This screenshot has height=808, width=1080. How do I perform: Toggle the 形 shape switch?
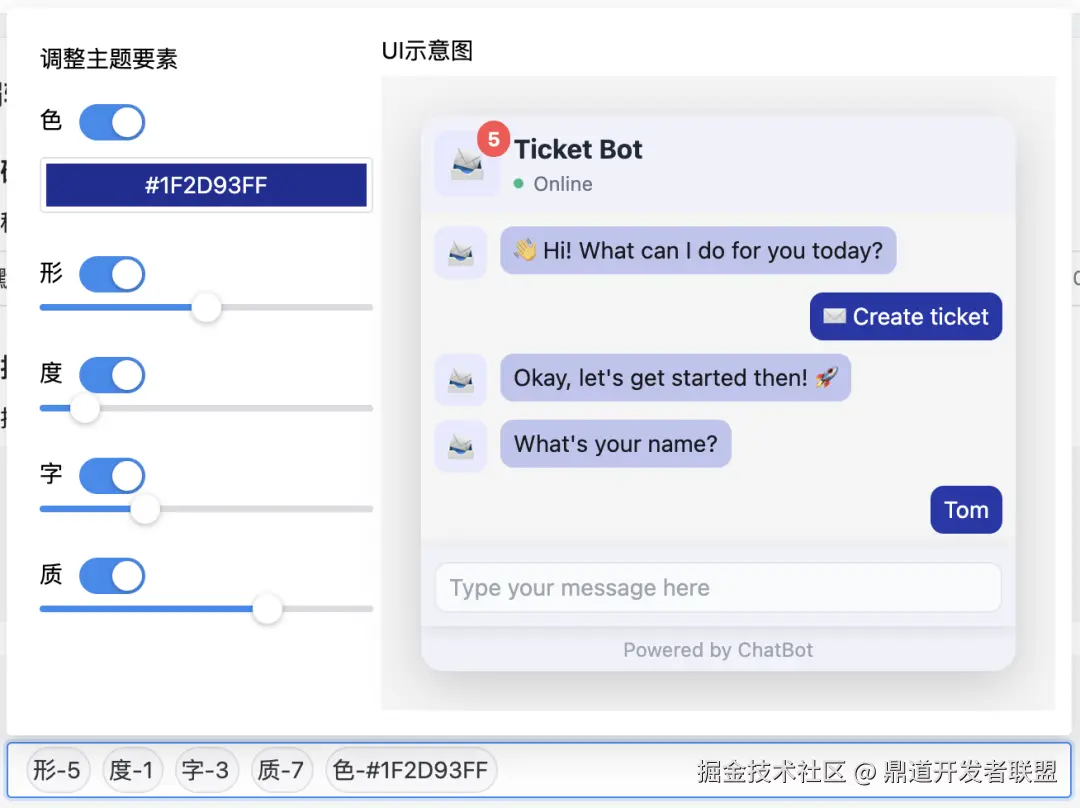pos(112,275)
